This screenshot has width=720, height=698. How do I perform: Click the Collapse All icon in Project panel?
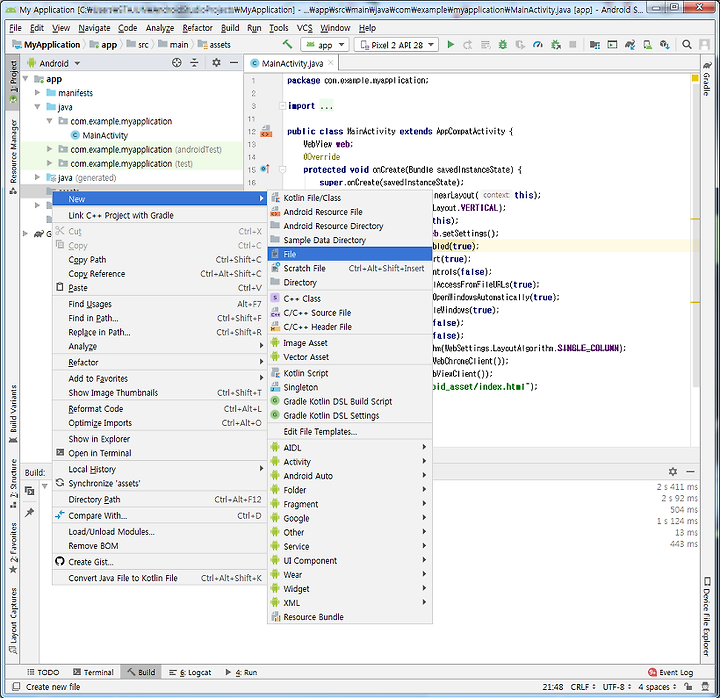click(x=194, y=63)
